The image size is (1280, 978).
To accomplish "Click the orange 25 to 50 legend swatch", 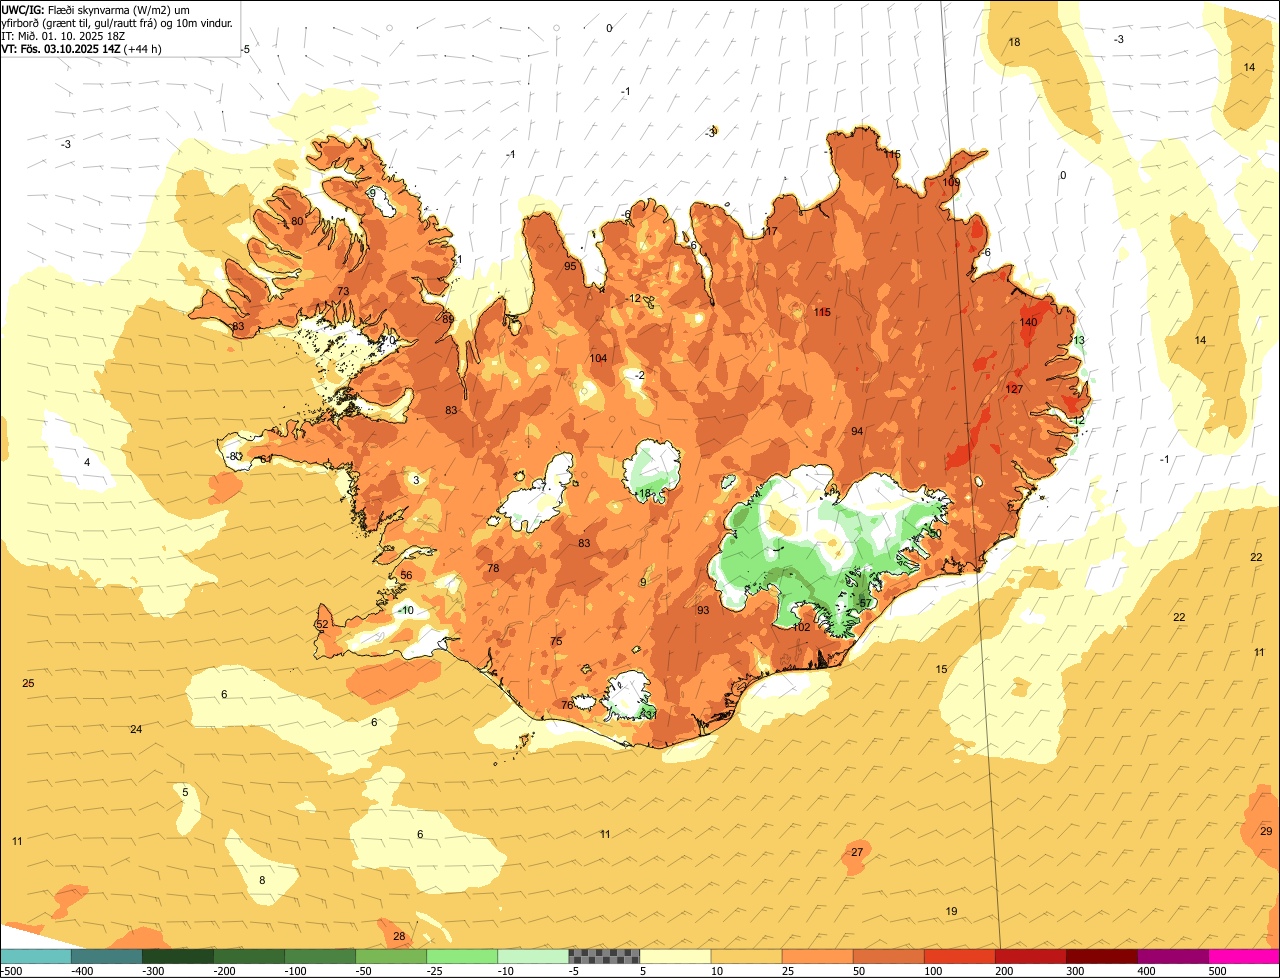I will 818,956.
